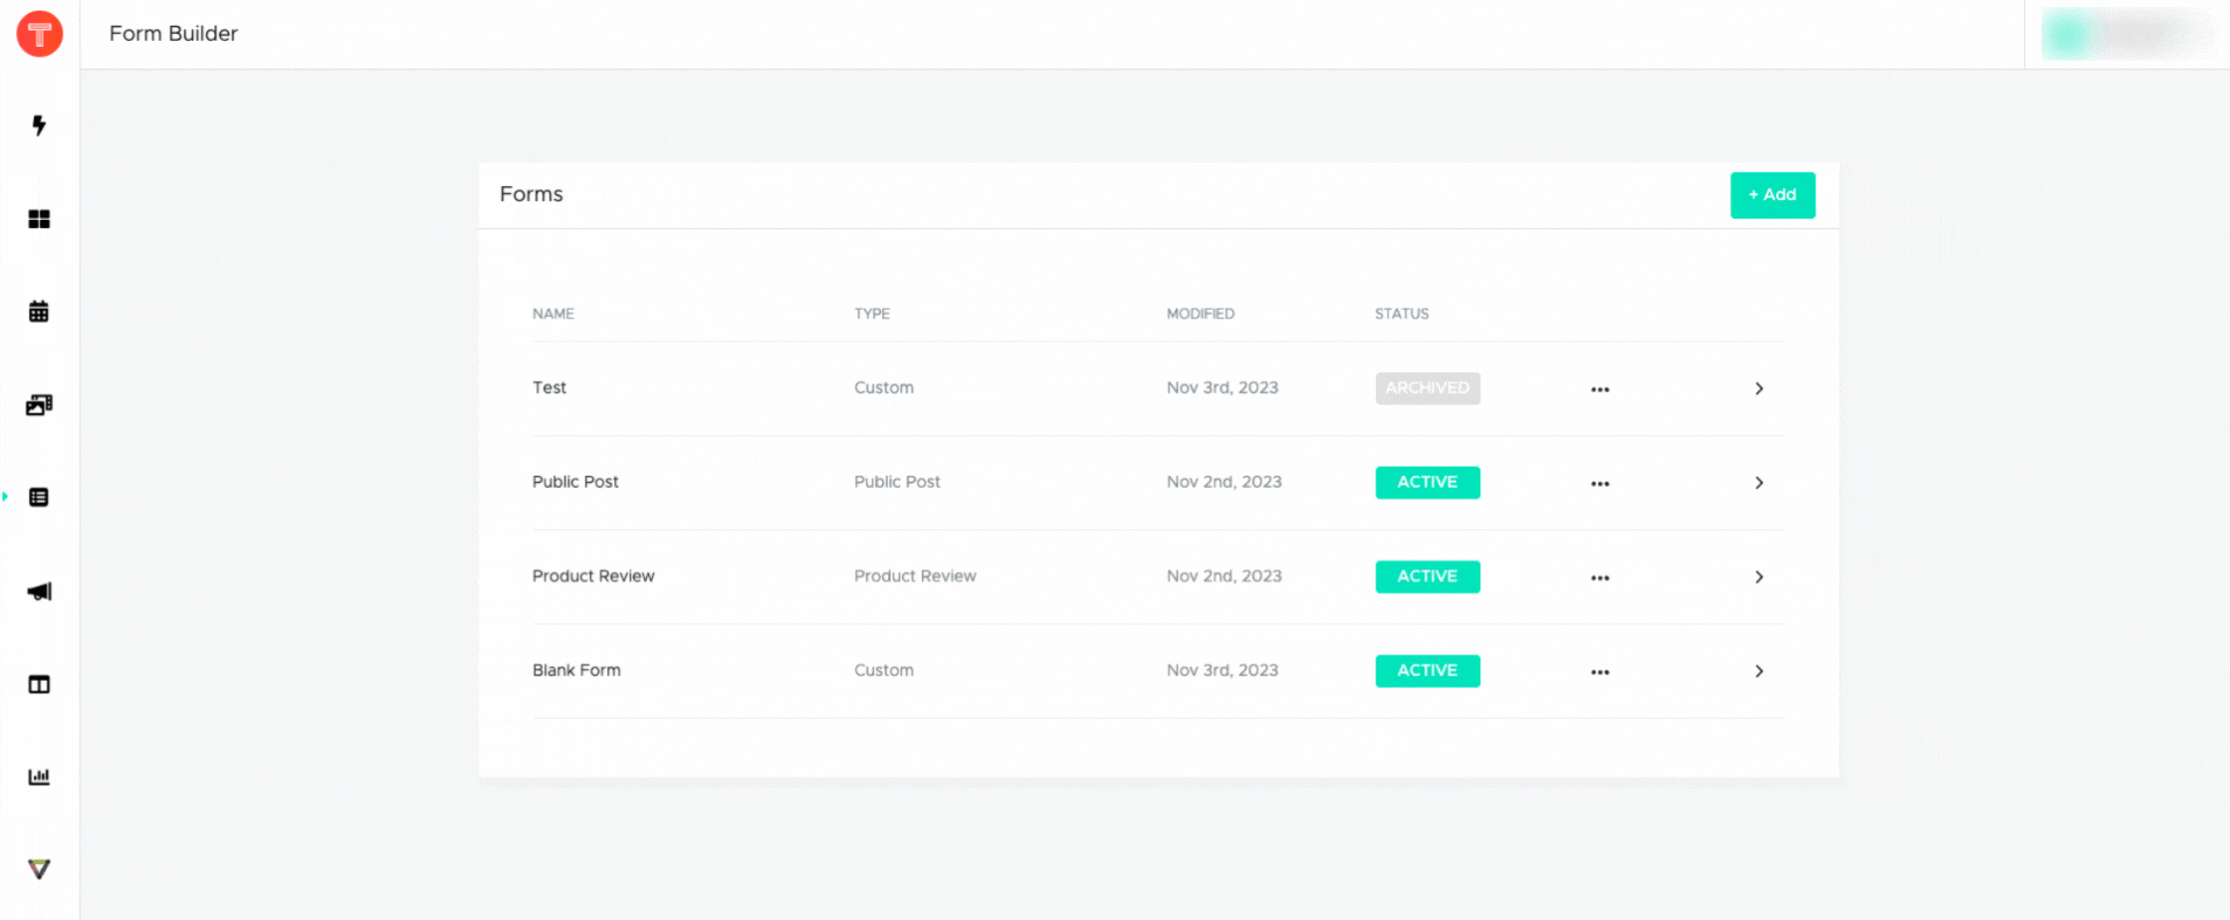Open the dashboard grid sidebar icon

[39, 219]
